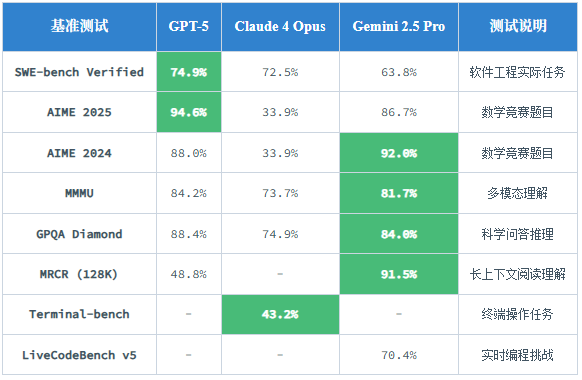Click the MRCR (128K) row label
Image resolution: width=582 pixels, height=380 pixels.
[79, 274]
